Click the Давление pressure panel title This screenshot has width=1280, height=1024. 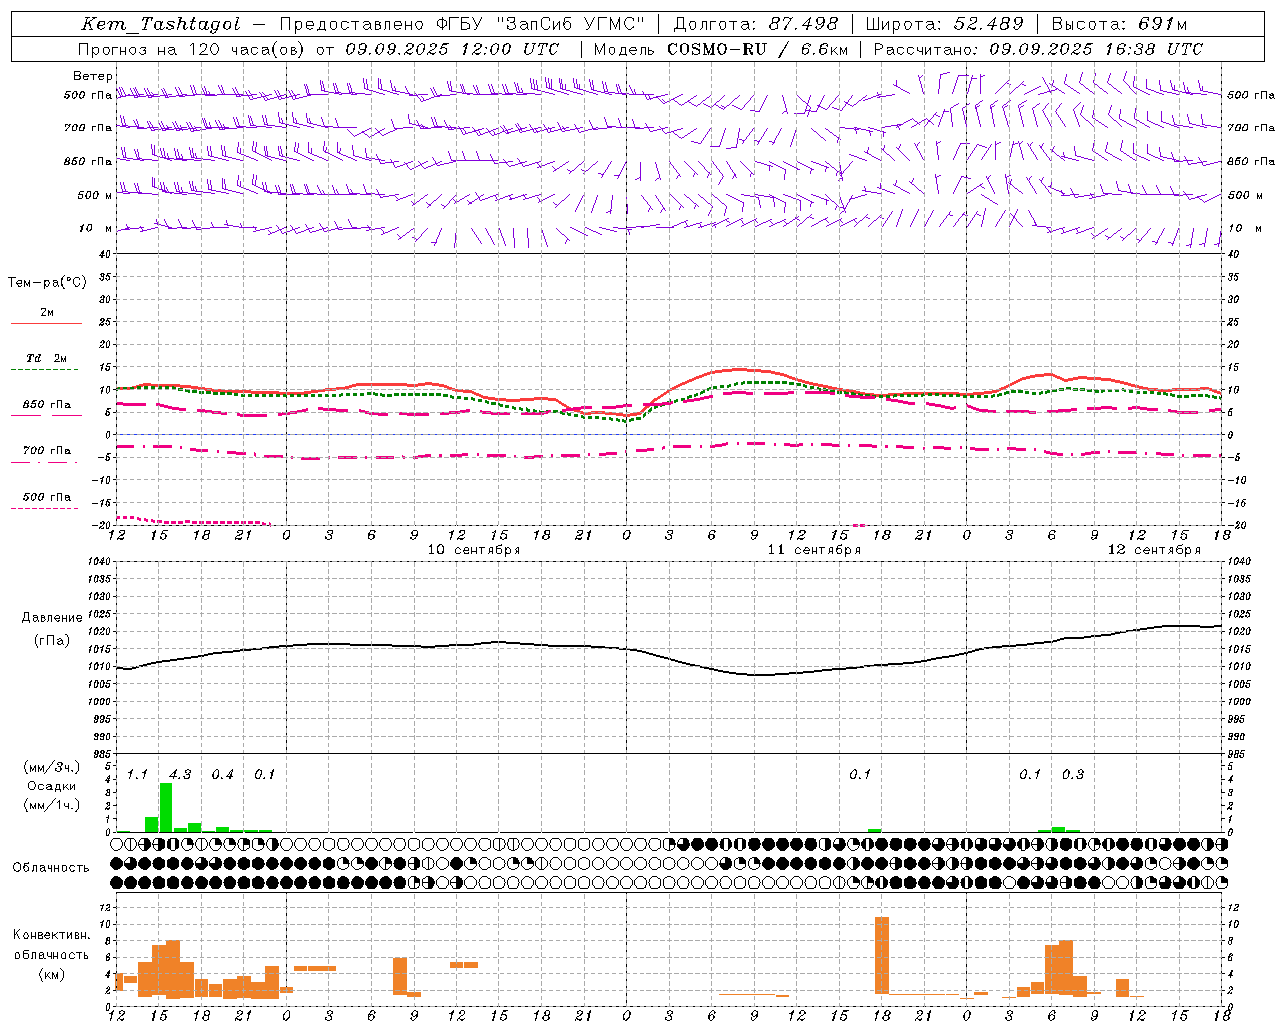(52, 617)
